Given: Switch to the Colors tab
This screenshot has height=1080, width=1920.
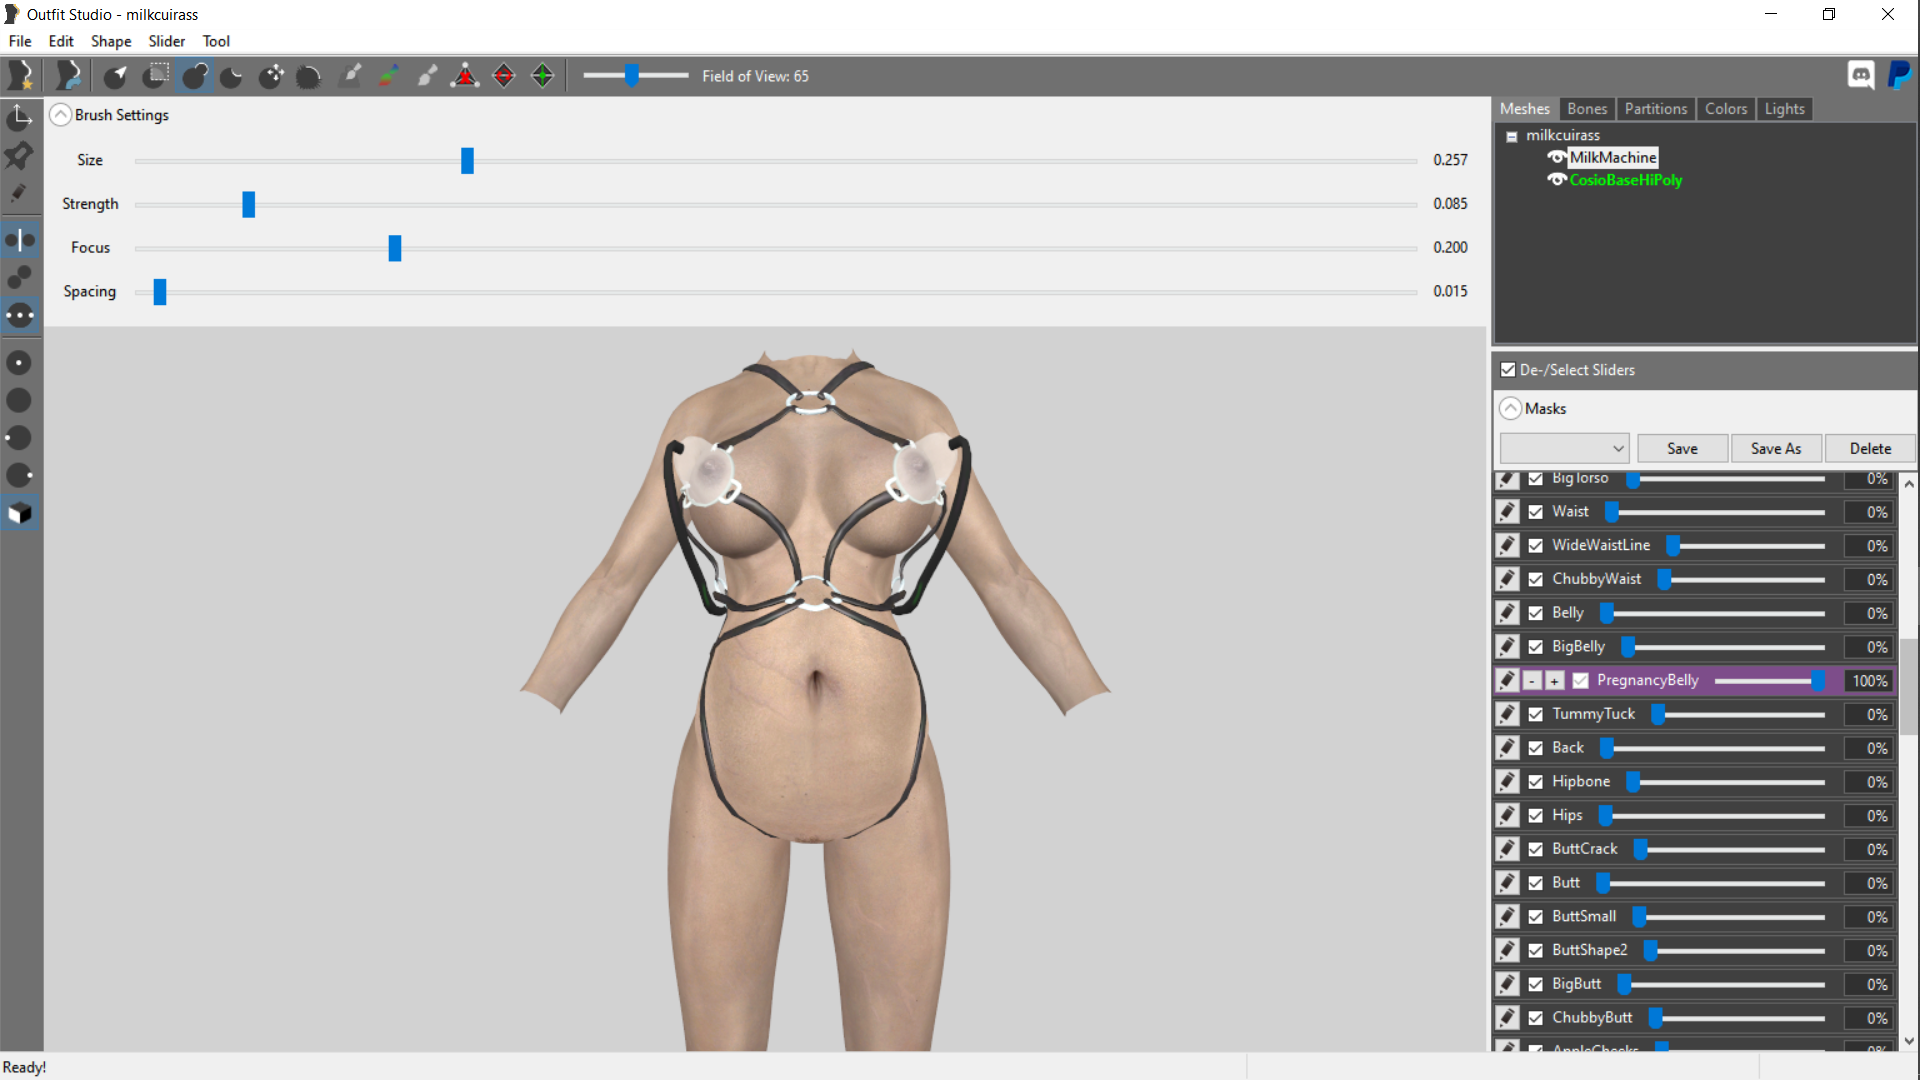Looking at the screenshot, I should click(x=1726, y=109).
